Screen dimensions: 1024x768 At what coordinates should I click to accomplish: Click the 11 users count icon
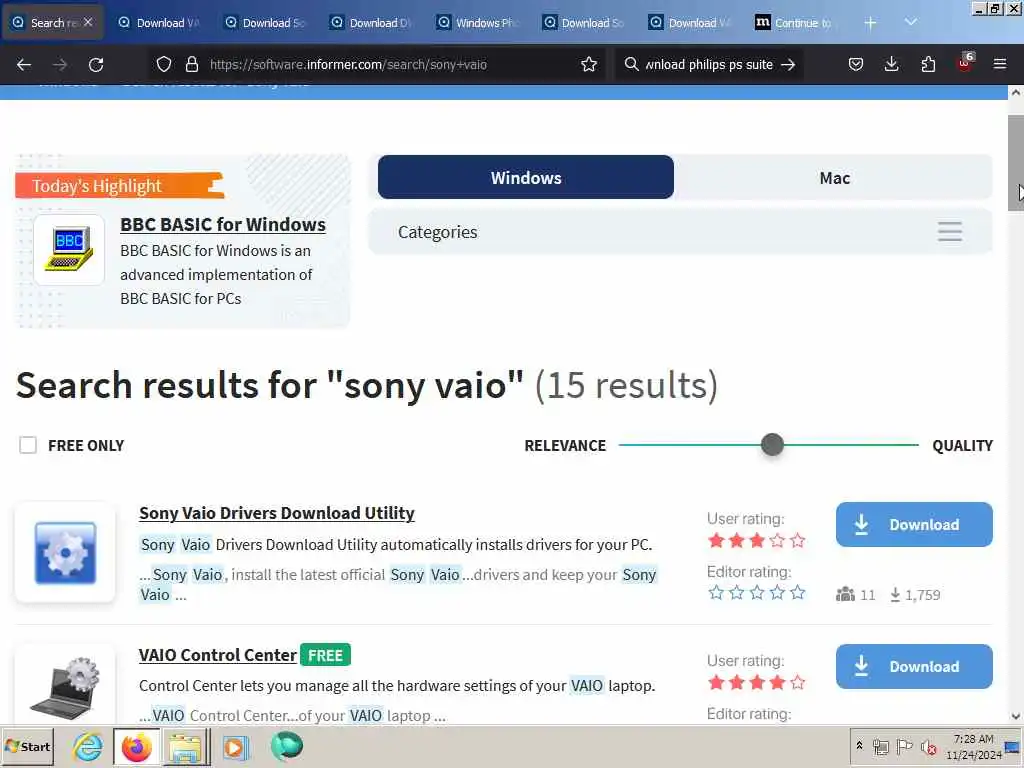pyautogui.click(x=845, y=594)
